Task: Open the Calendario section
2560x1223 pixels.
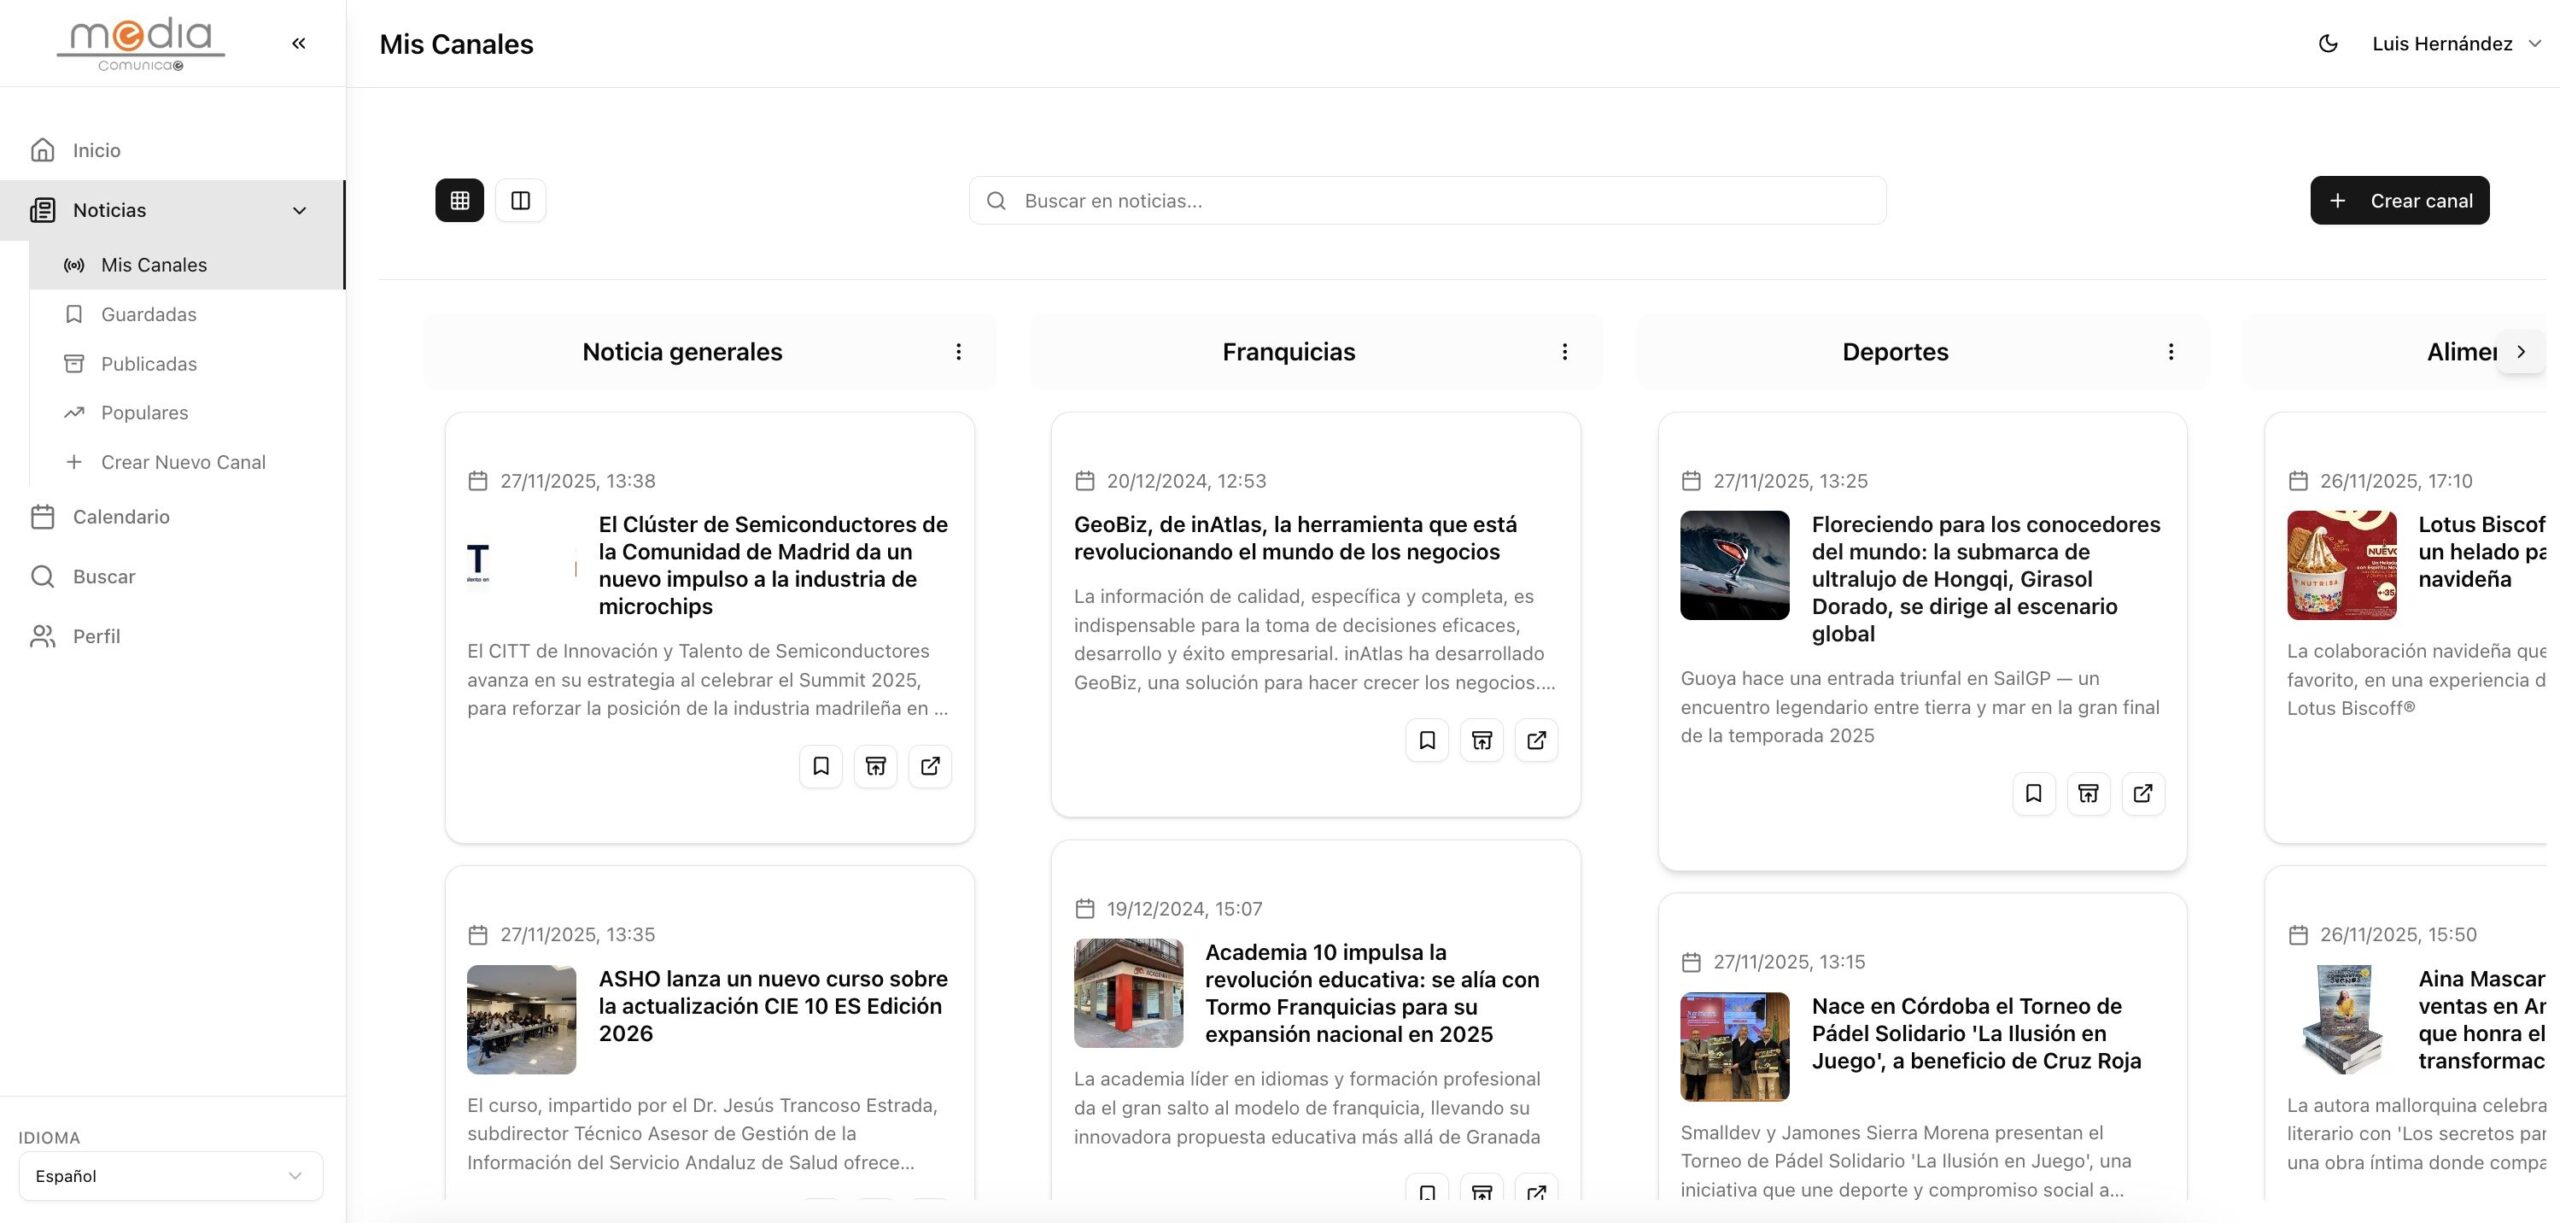Action: [x=121, y=517]
